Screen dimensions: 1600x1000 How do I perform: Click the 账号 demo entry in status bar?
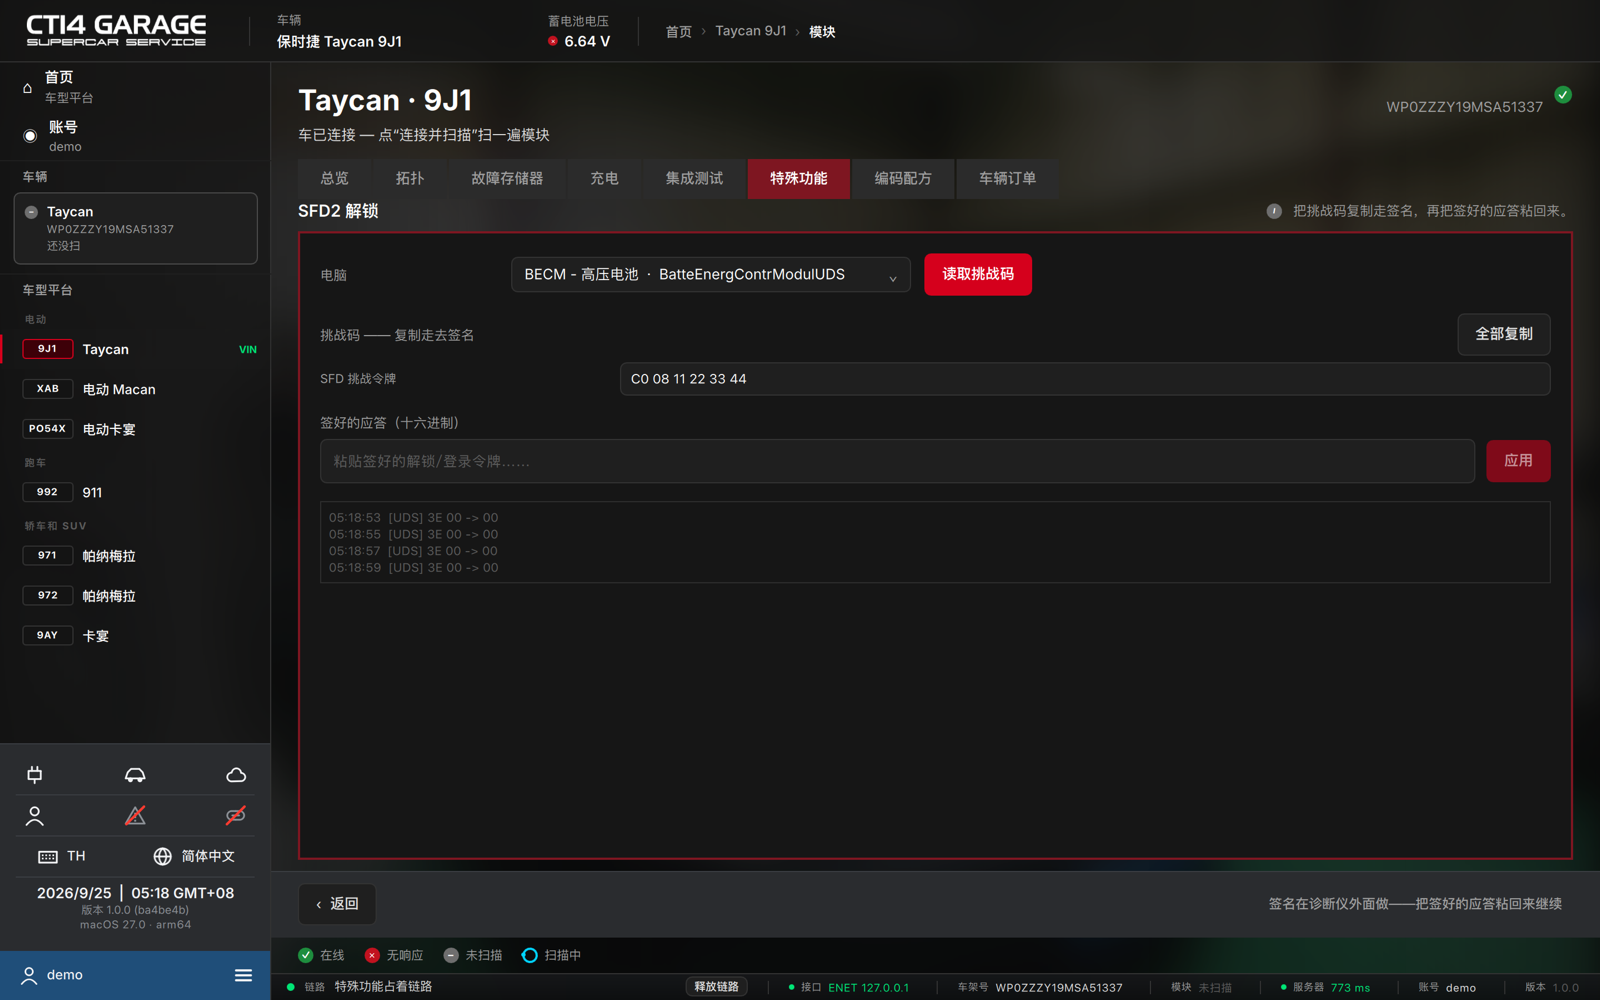click(1447, 988)
